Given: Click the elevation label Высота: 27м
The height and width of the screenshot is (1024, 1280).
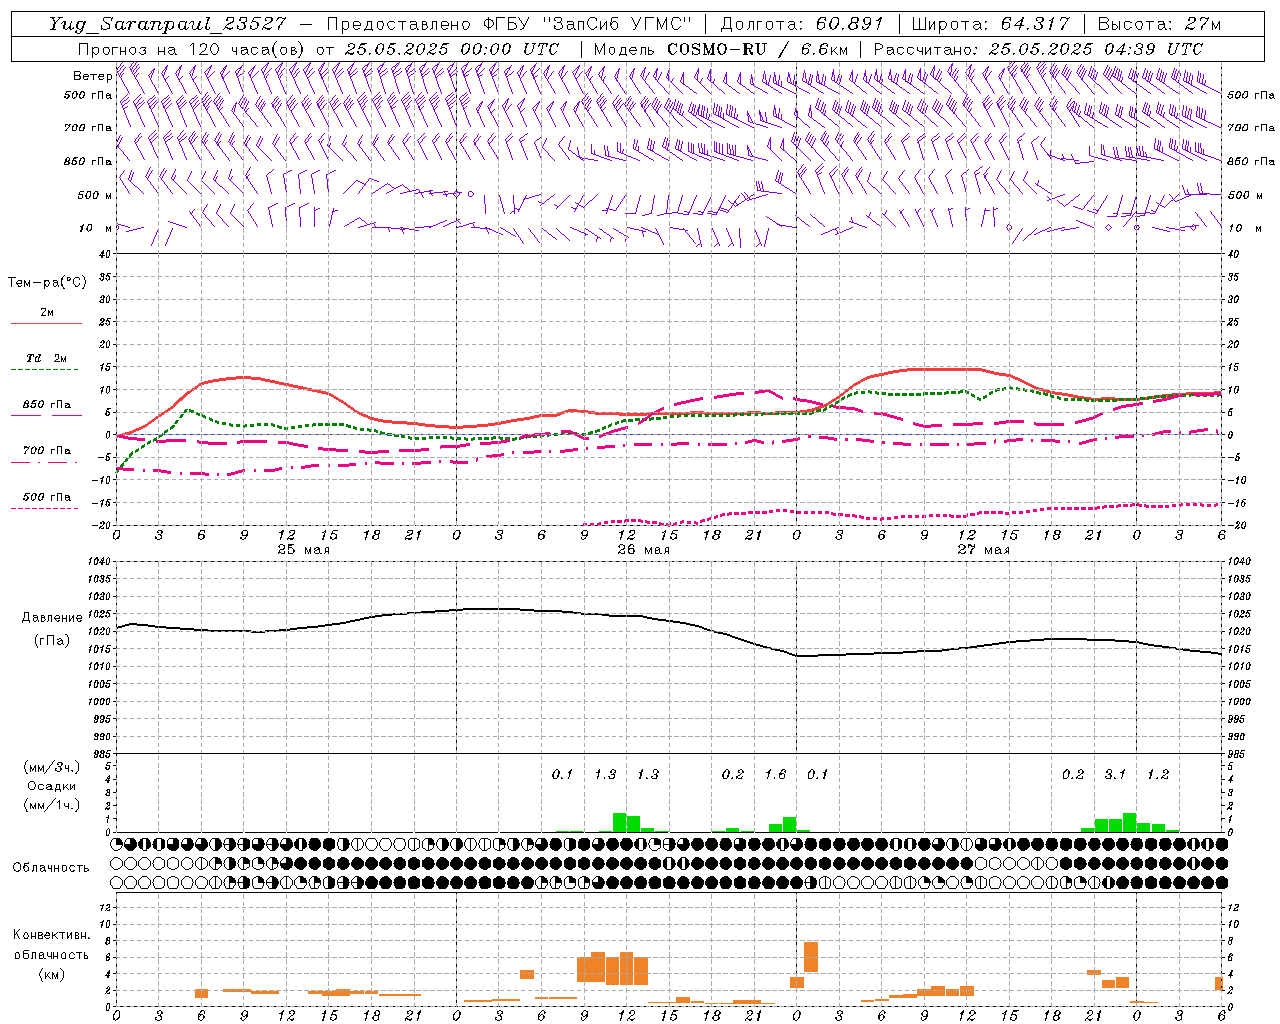Looking at the screenshot, I should pyautogui.click(x=1159, y=24).
